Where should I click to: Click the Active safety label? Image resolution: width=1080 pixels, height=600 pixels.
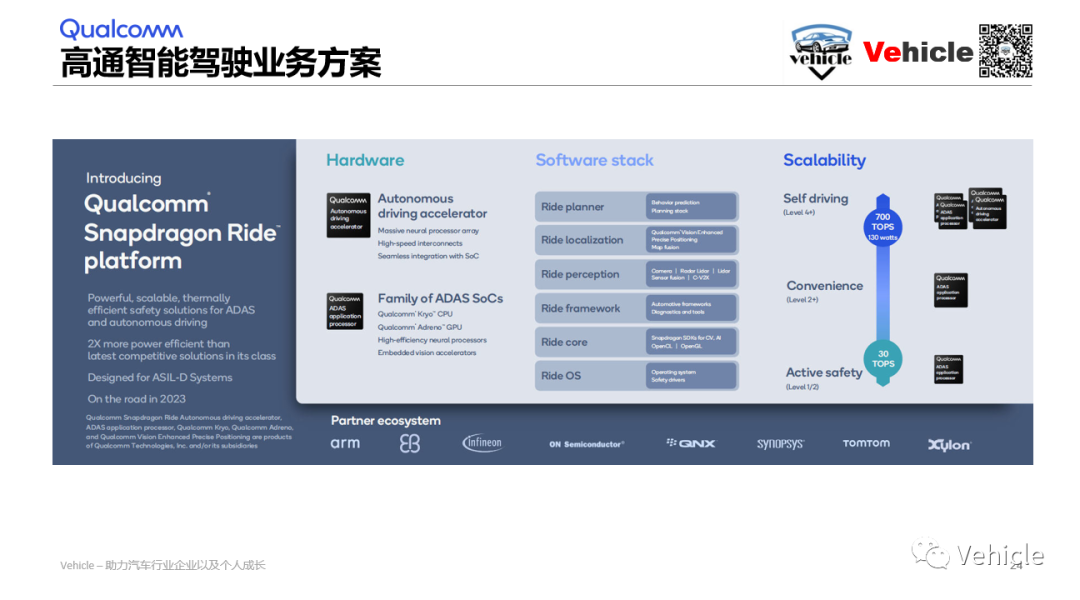(824, 372)
